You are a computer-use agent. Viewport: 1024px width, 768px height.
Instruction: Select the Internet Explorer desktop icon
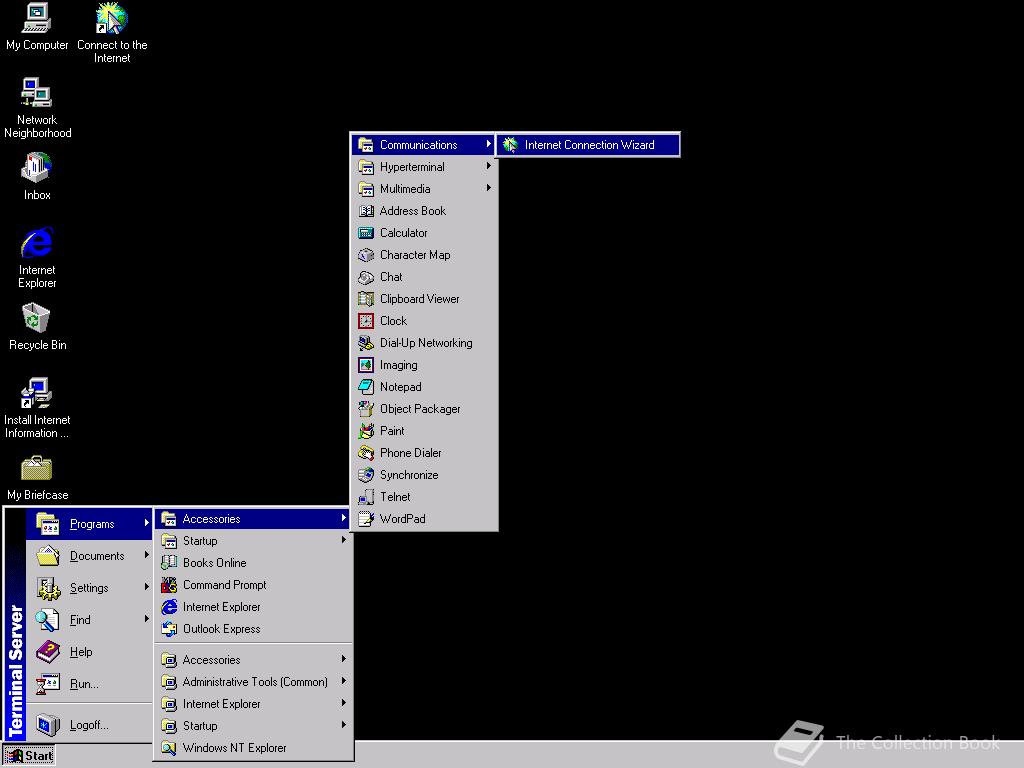[x=37, y=258]
